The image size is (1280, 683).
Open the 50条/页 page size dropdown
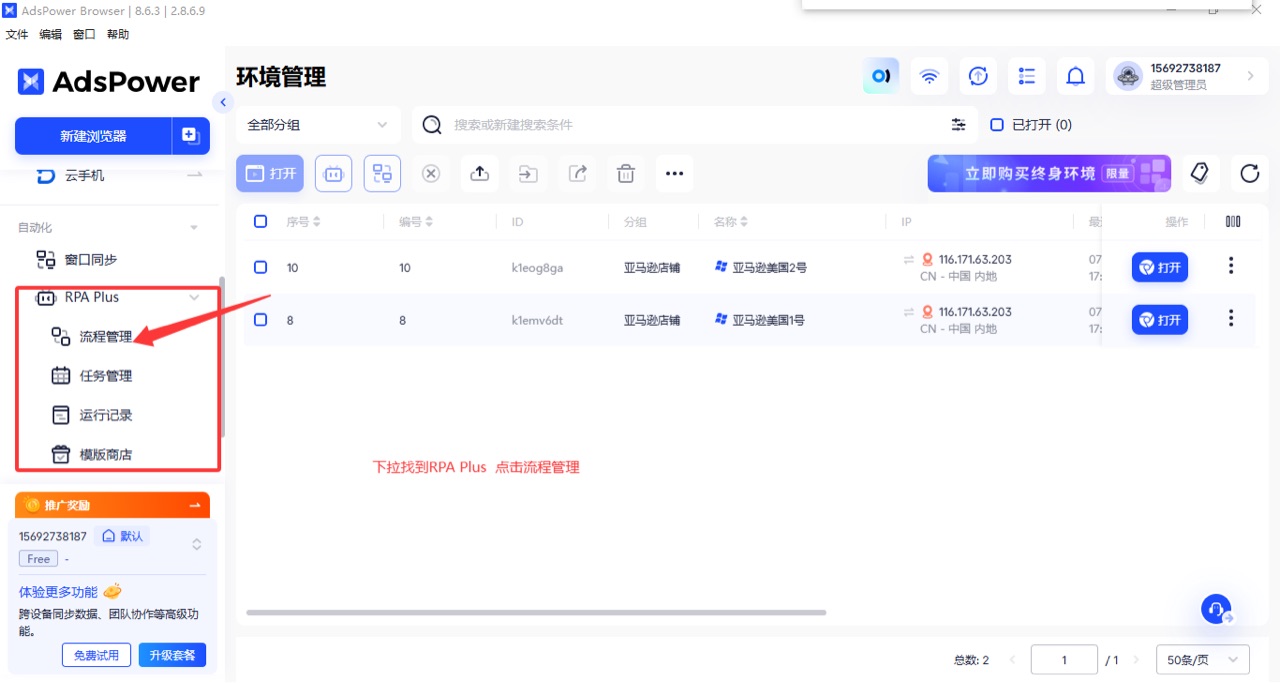[x=1203, y=660]
